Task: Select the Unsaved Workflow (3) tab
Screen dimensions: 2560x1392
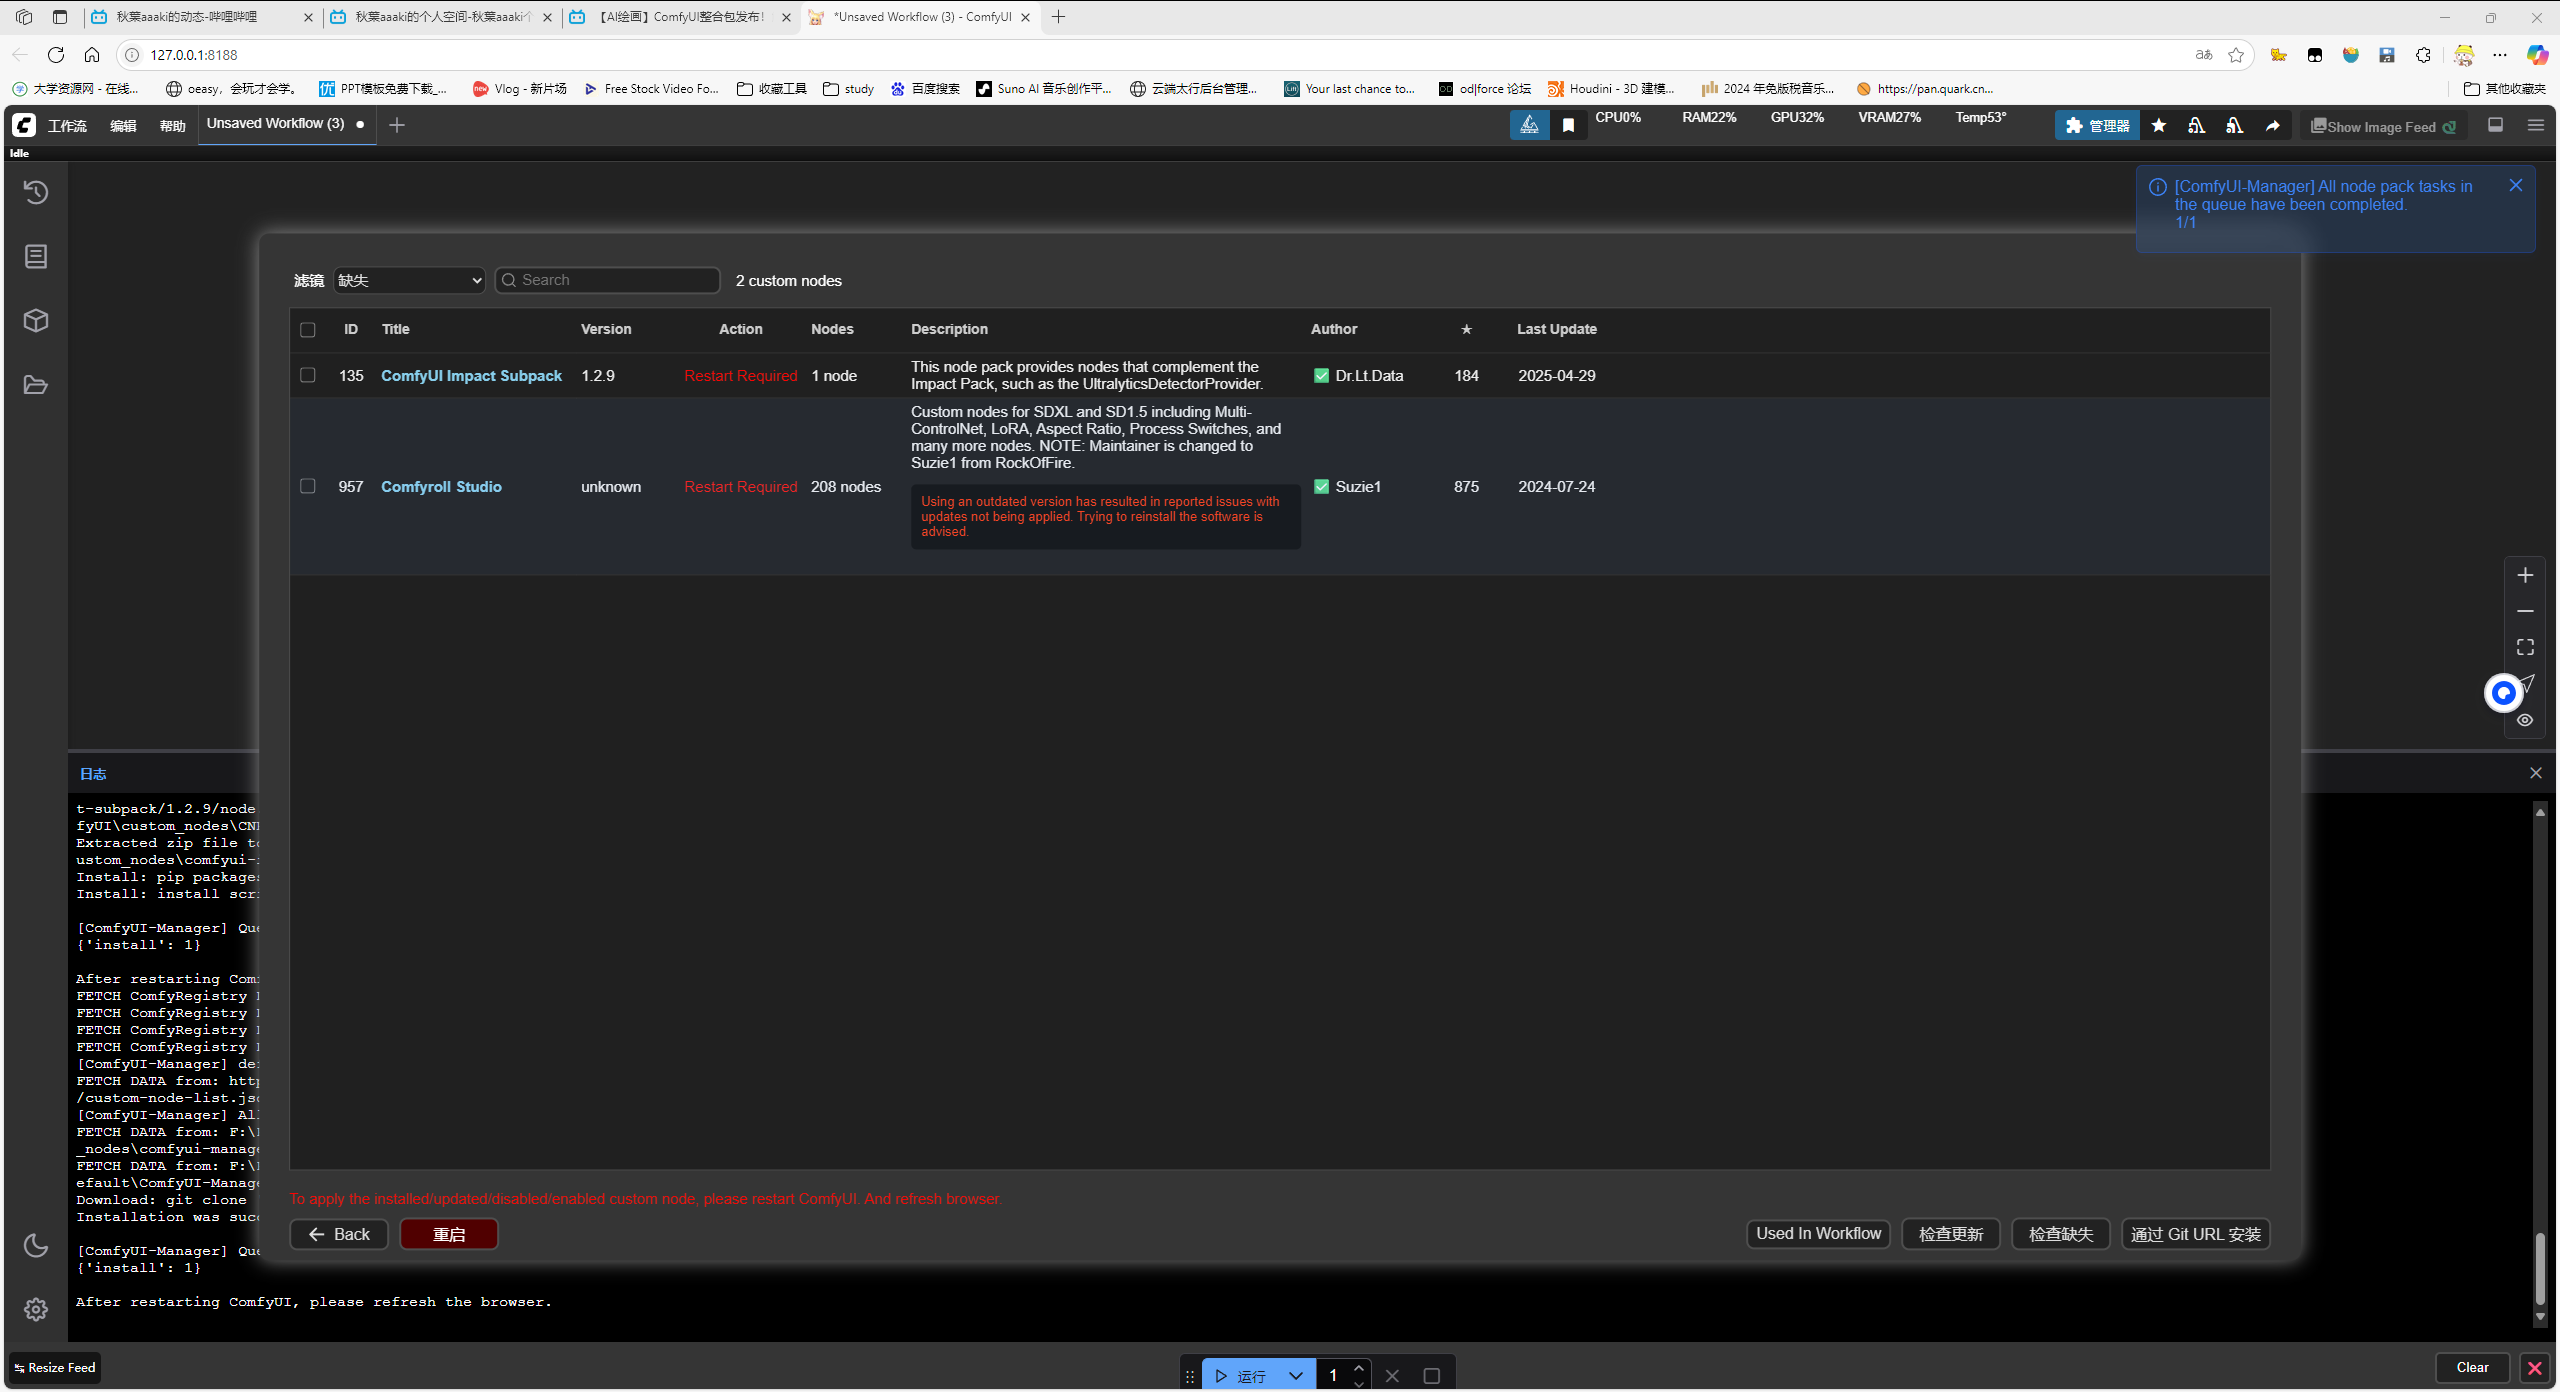Action: [286, 124]
